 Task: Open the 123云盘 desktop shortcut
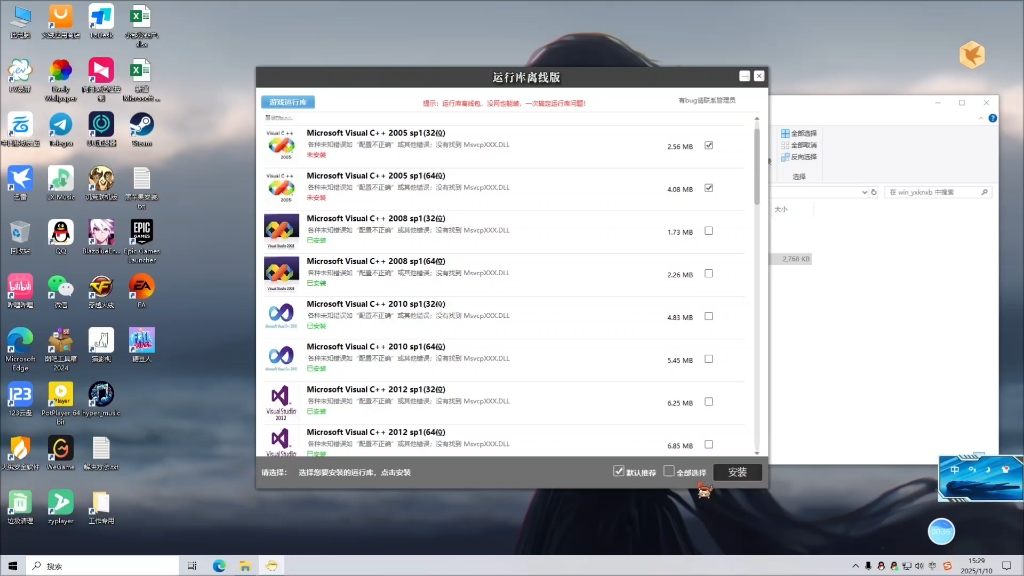click(x=20, y=399)
